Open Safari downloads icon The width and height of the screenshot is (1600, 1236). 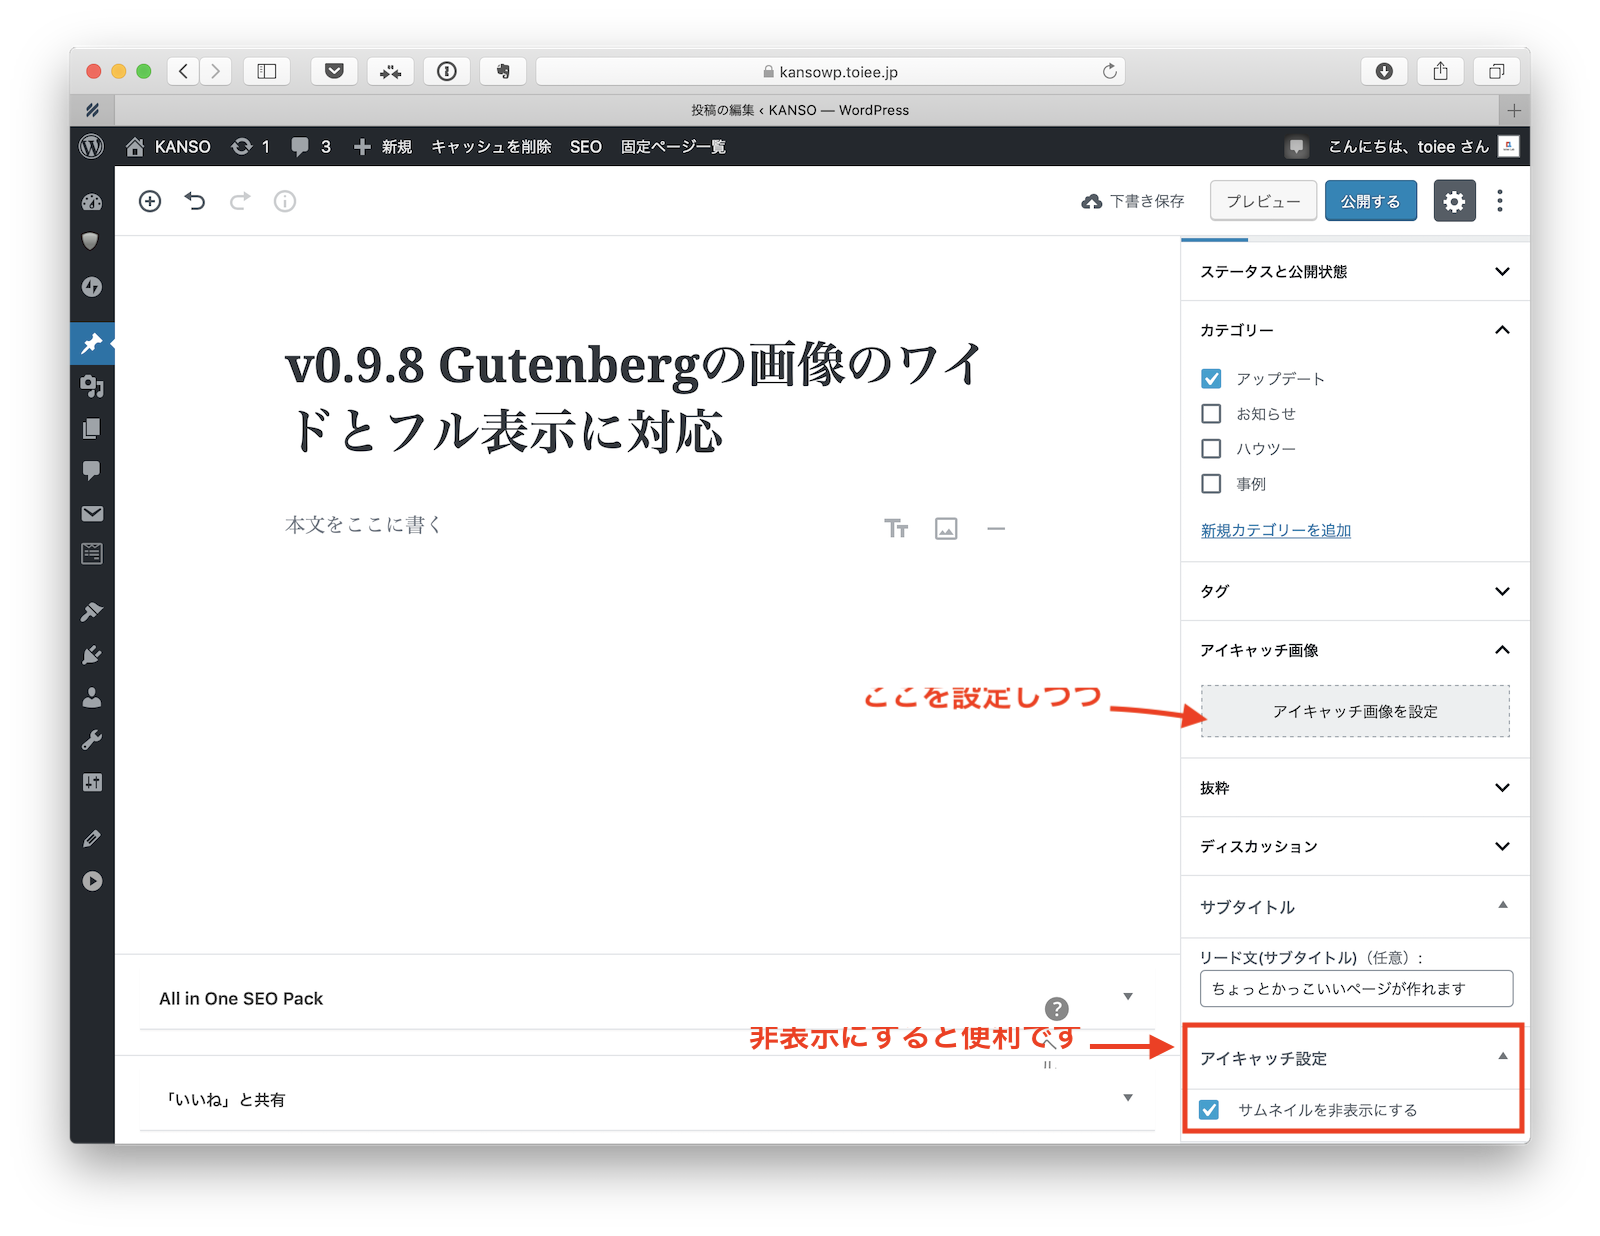pos(1384,71)
